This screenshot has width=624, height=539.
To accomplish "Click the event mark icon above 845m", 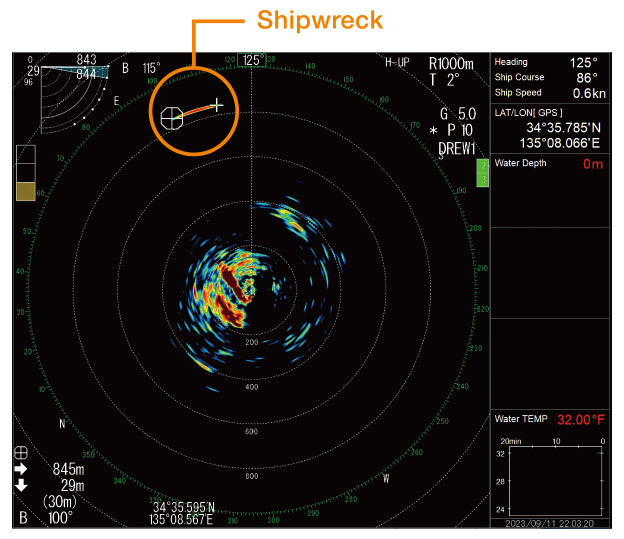I will point(21,453).
